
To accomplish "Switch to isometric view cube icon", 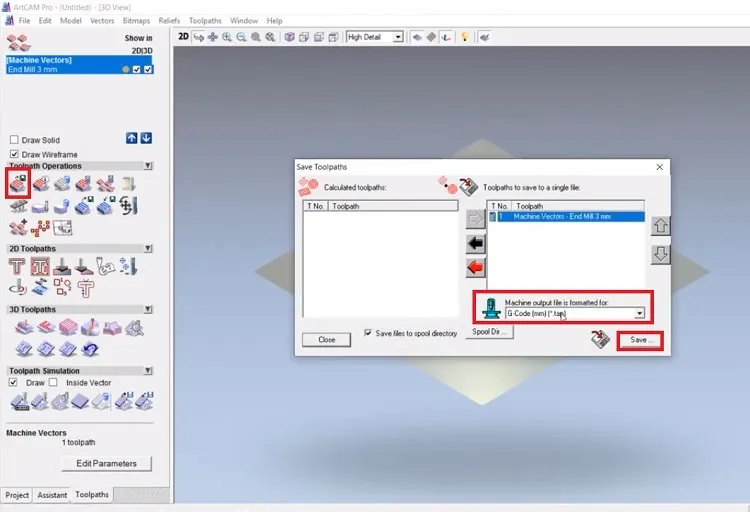I will click(289, 37).
